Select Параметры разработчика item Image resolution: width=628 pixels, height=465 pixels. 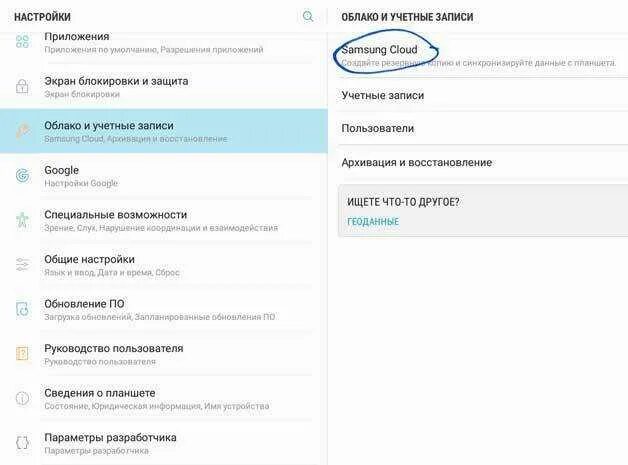164,443
